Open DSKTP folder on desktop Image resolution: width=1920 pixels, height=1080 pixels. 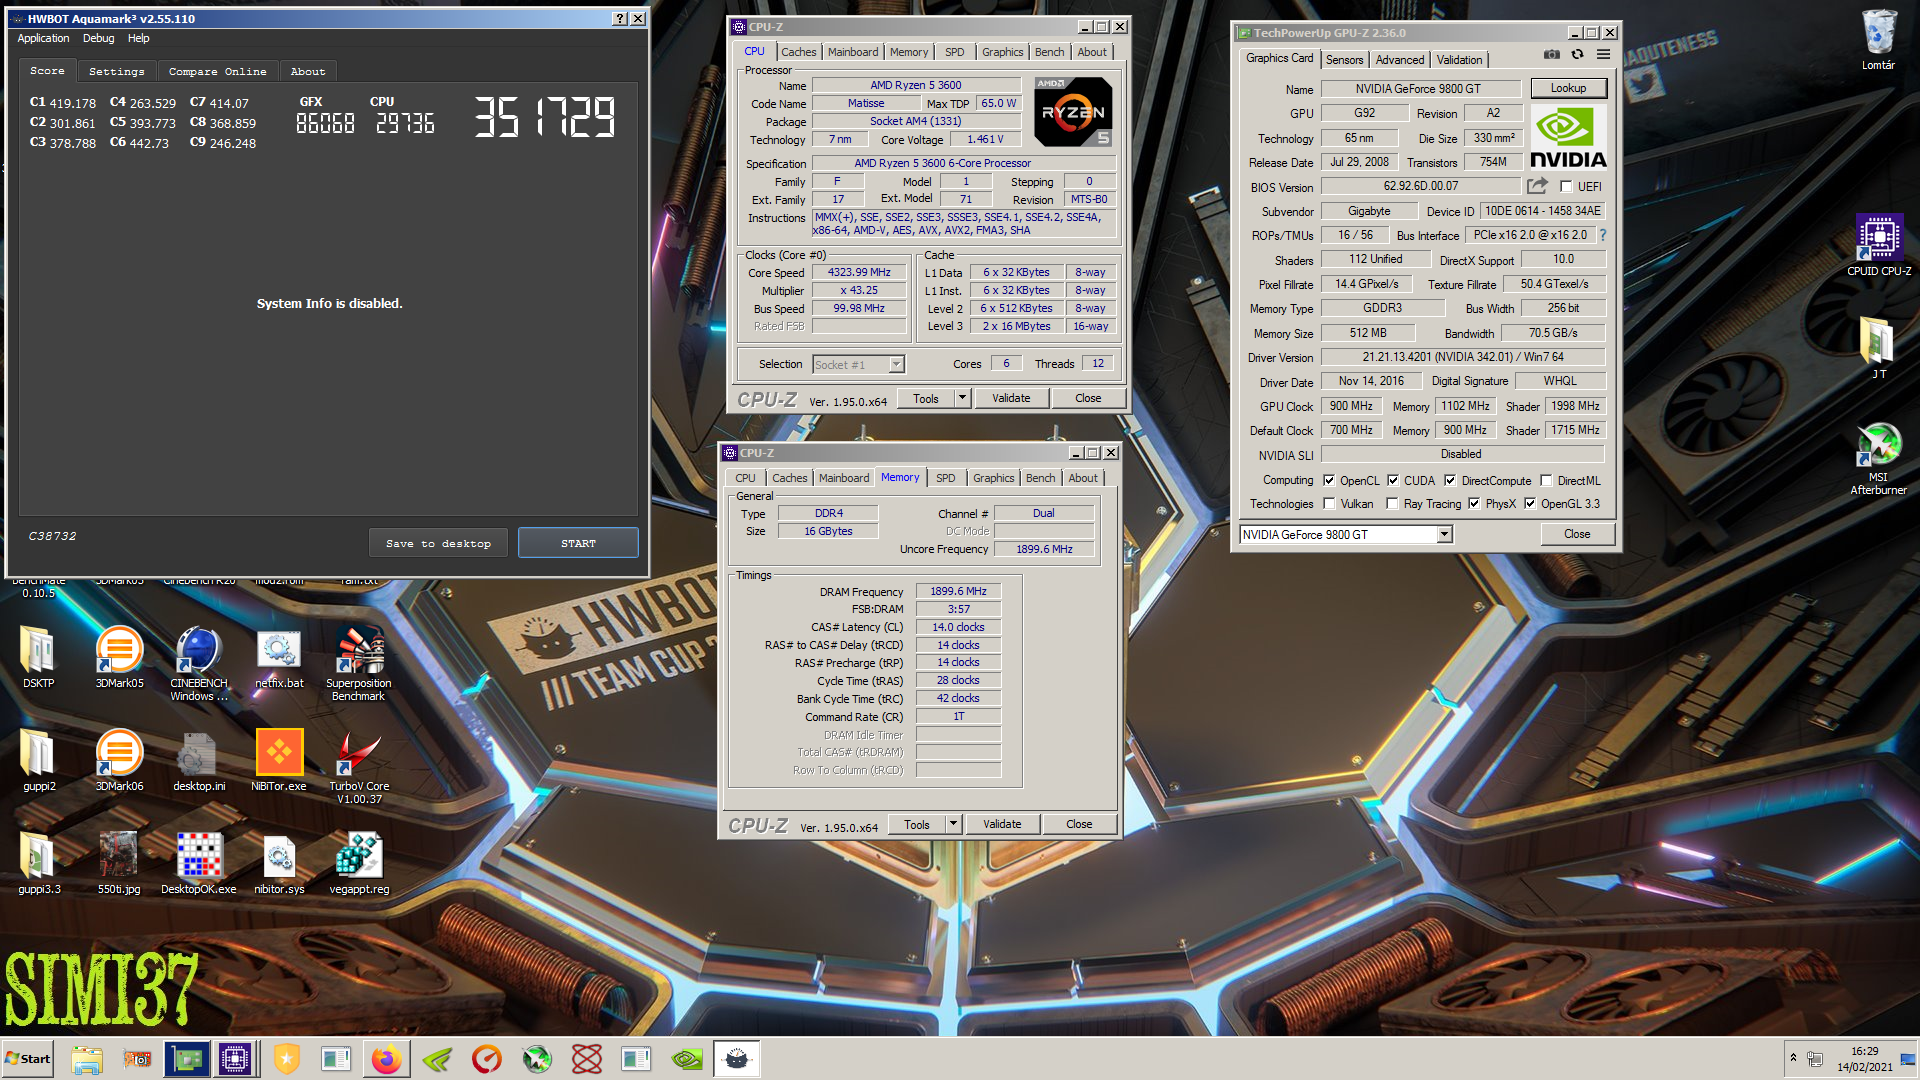(x=39, y=658)
